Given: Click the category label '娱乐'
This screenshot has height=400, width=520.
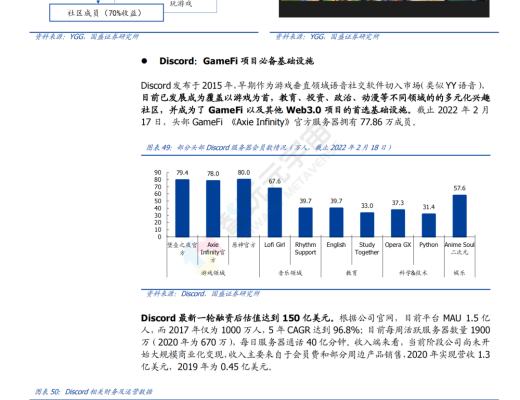Looking at the screenshot, I should tap(459, 273).
